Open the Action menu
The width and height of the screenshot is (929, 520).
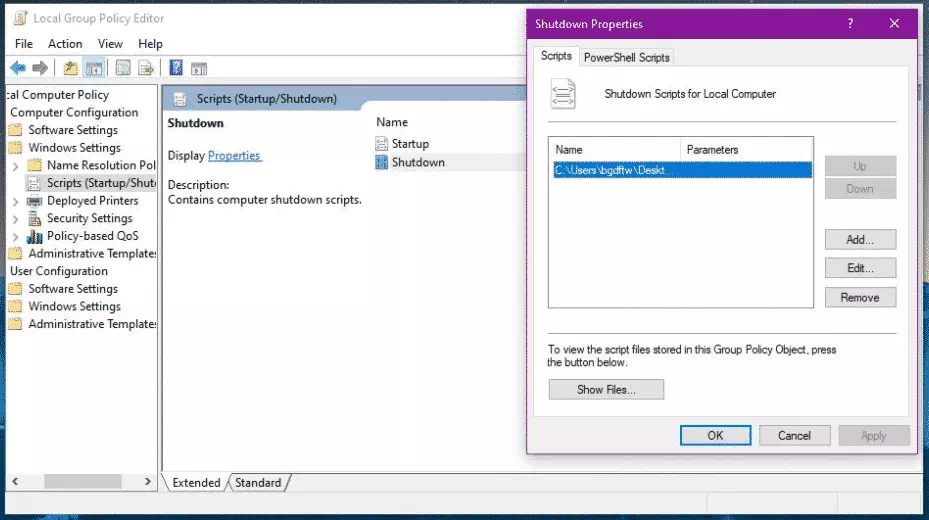click(x=65, y=44)
